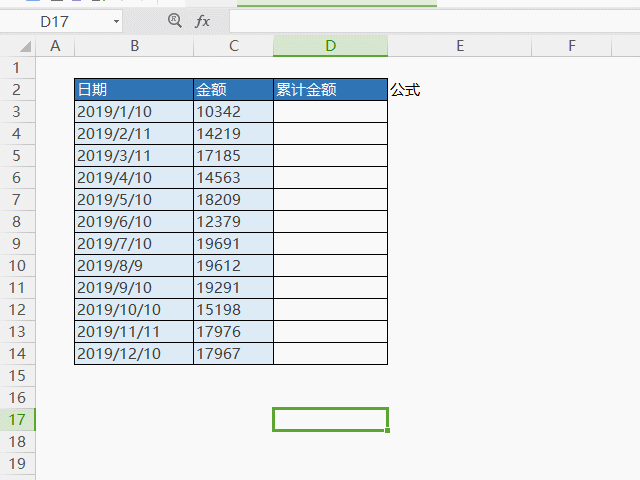640x480 pixels.
Task: Select the amount cell 15198
Action: tap(233, 310)
